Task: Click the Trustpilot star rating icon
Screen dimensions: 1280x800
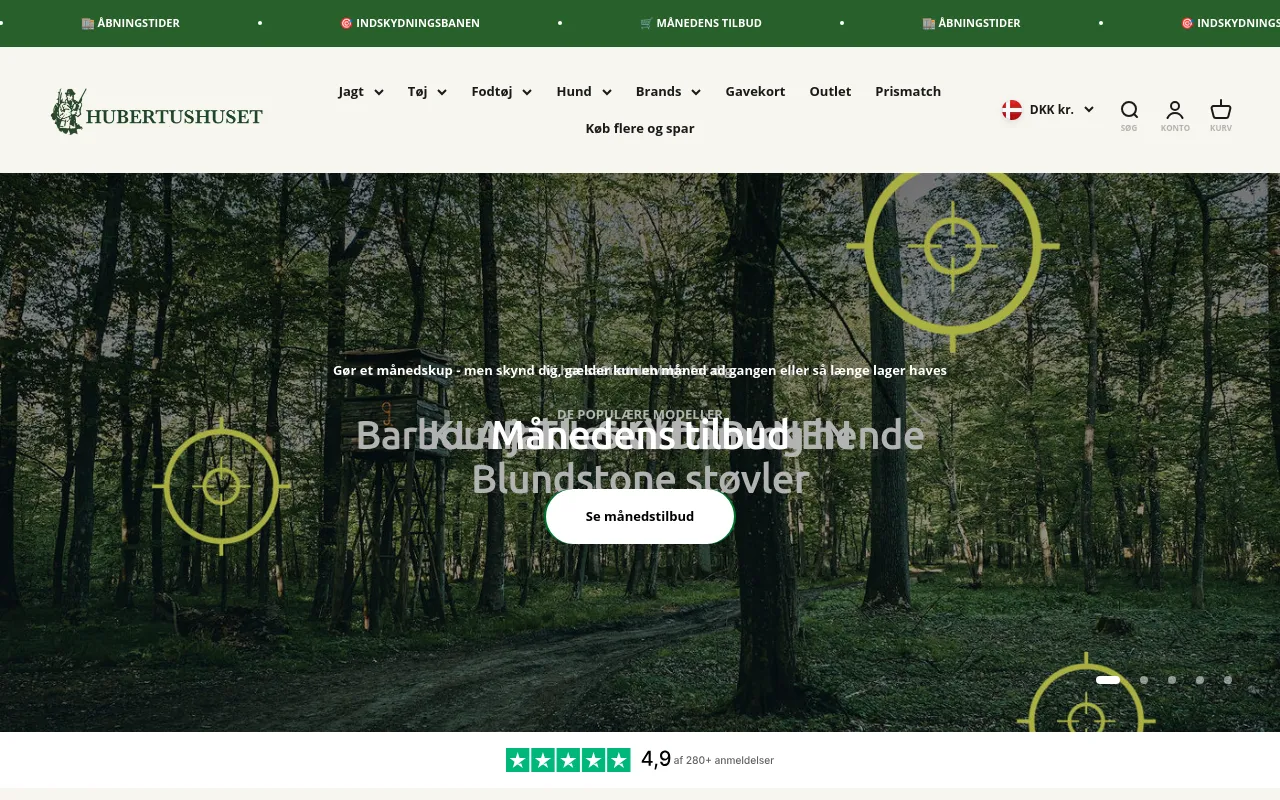Action: click(567, 760)
